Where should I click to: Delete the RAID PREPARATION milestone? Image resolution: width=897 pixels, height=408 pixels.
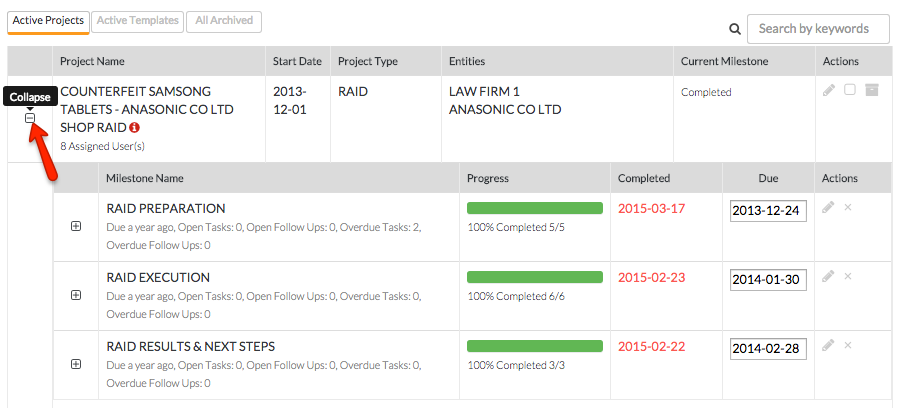(848, 207)
